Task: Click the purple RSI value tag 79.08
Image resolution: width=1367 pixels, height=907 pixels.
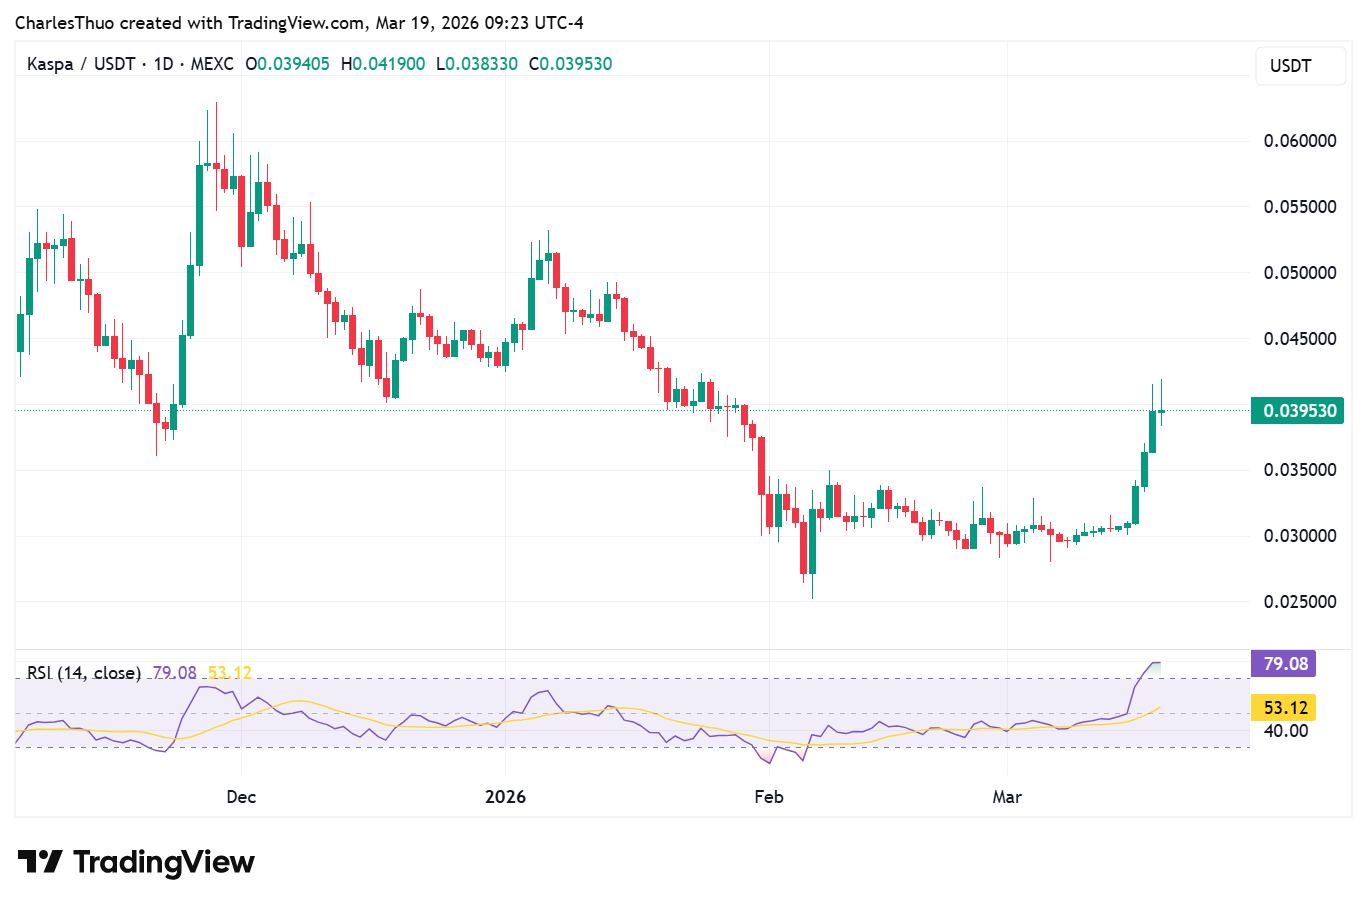Action: 1284,664
